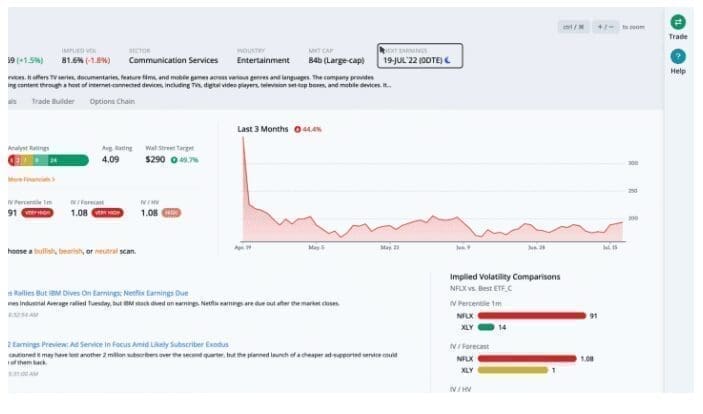This screenshot has width=703, height=414.
Task: Click the green Trade icon
Action: [678, 22]
